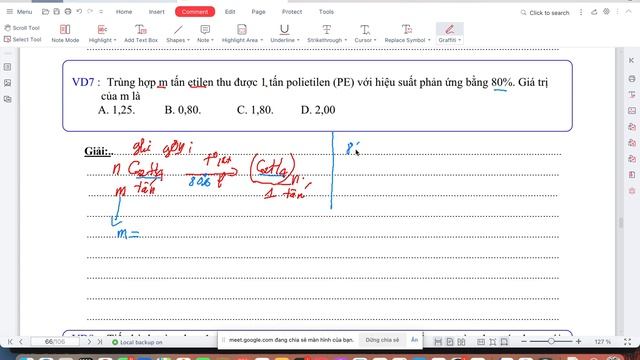Screen dimensions: 640x360
Task: Expand the Graffiti dropdown arrow
Action: coord(460,40)
